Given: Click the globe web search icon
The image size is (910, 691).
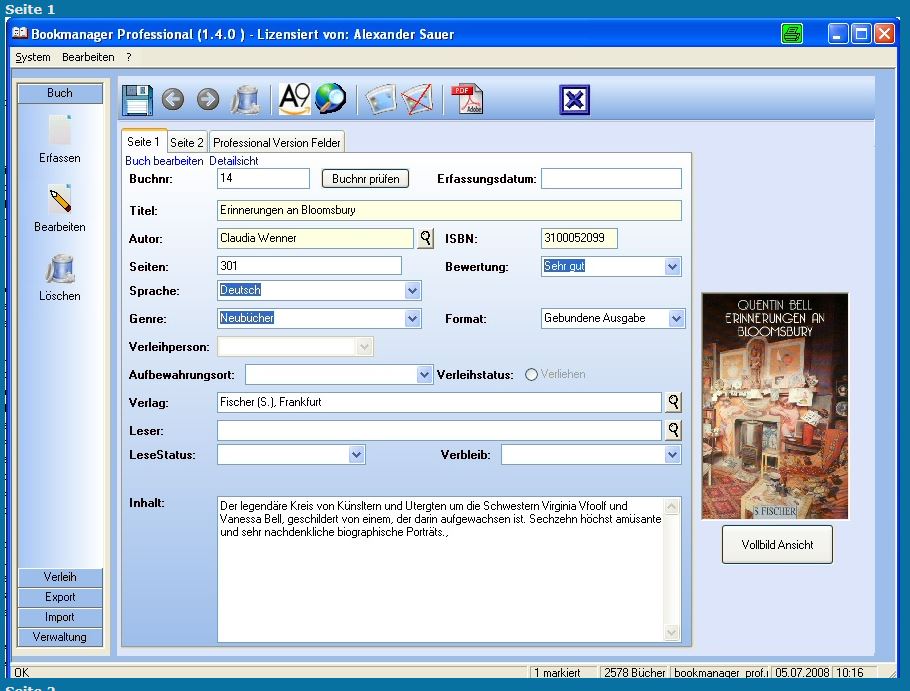Looking at the screenshot, I should coord(330,99).
